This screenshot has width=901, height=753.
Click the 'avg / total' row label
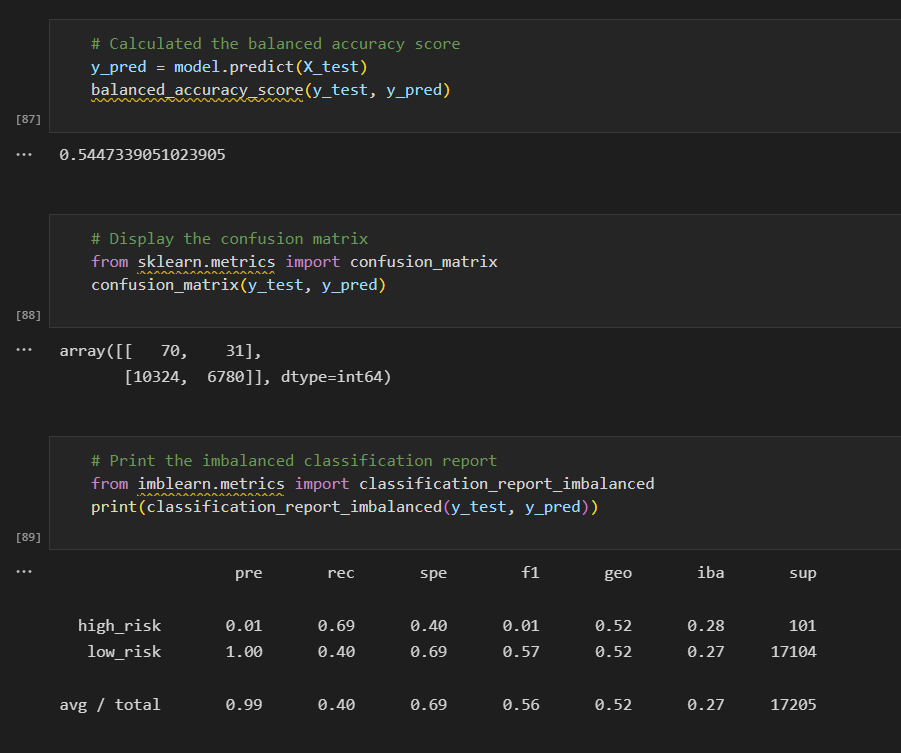110,705
